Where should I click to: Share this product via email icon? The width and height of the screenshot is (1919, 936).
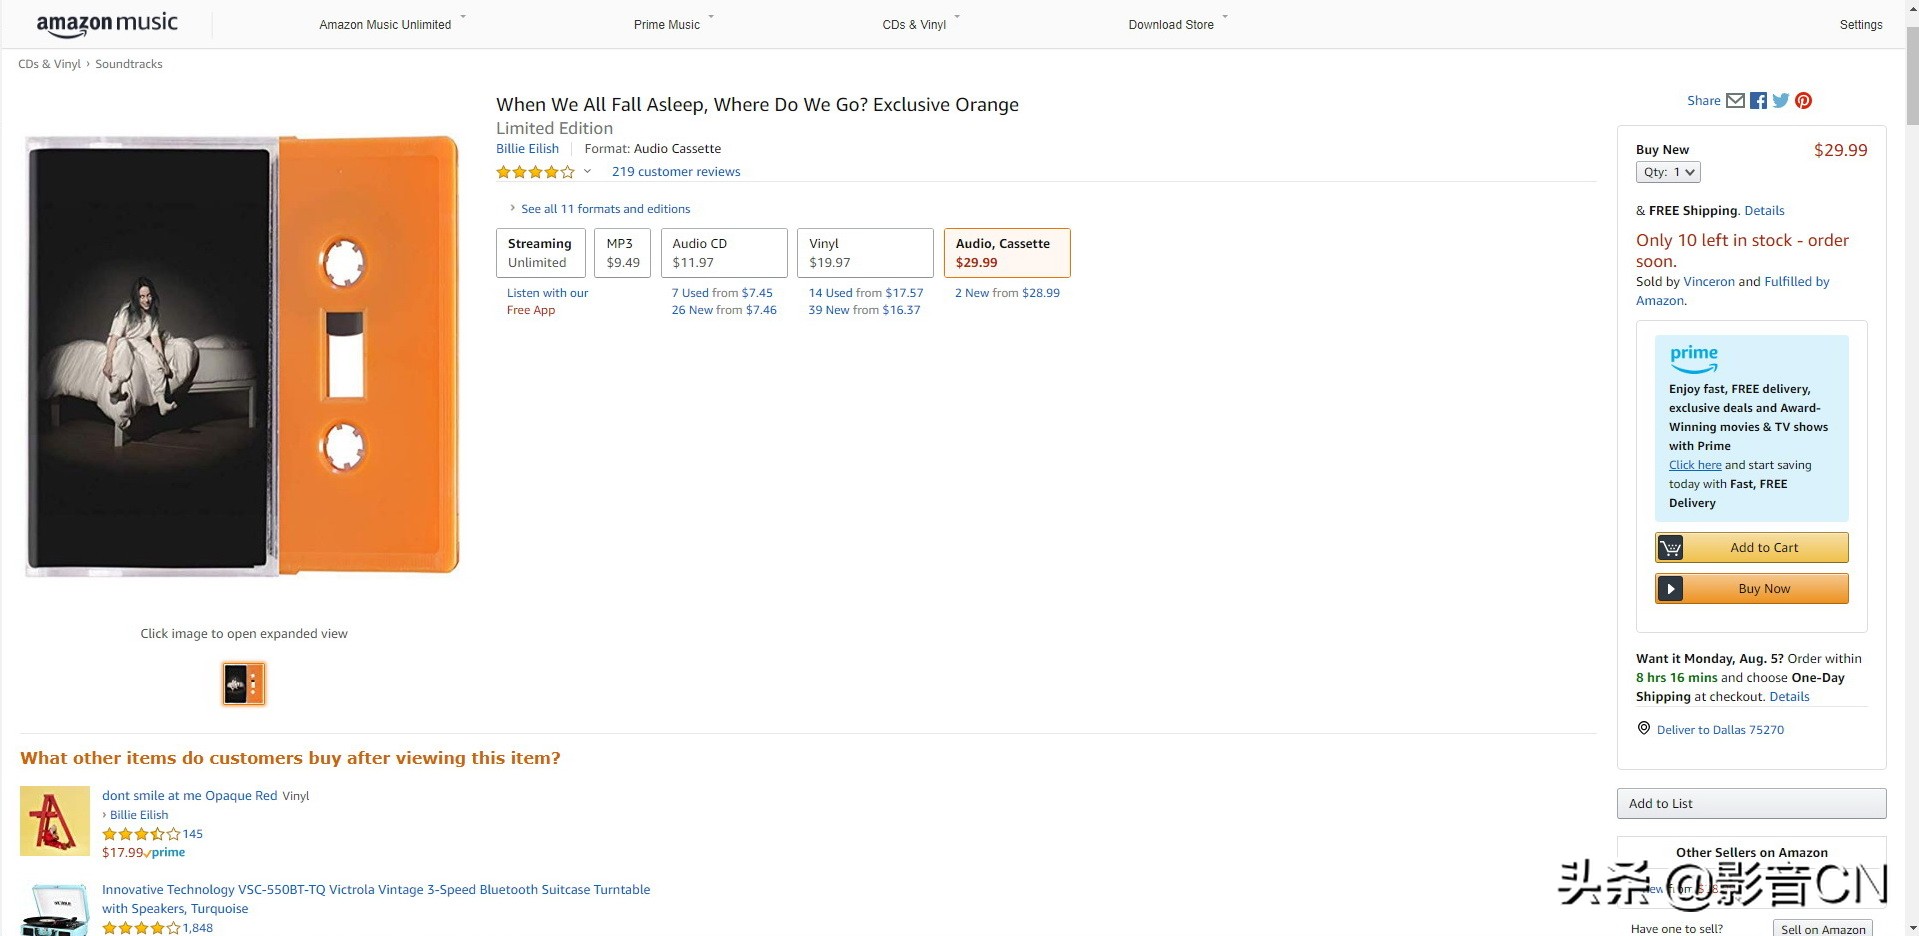[1735, 100]
